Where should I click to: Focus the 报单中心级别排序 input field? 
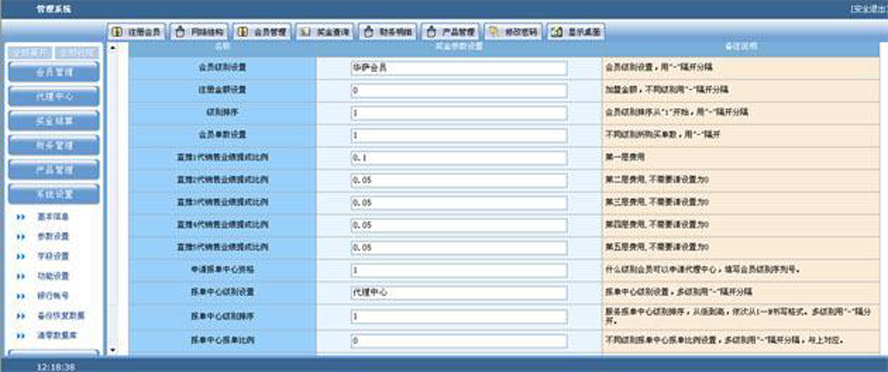pyautogui.click(x=459, y=317)
